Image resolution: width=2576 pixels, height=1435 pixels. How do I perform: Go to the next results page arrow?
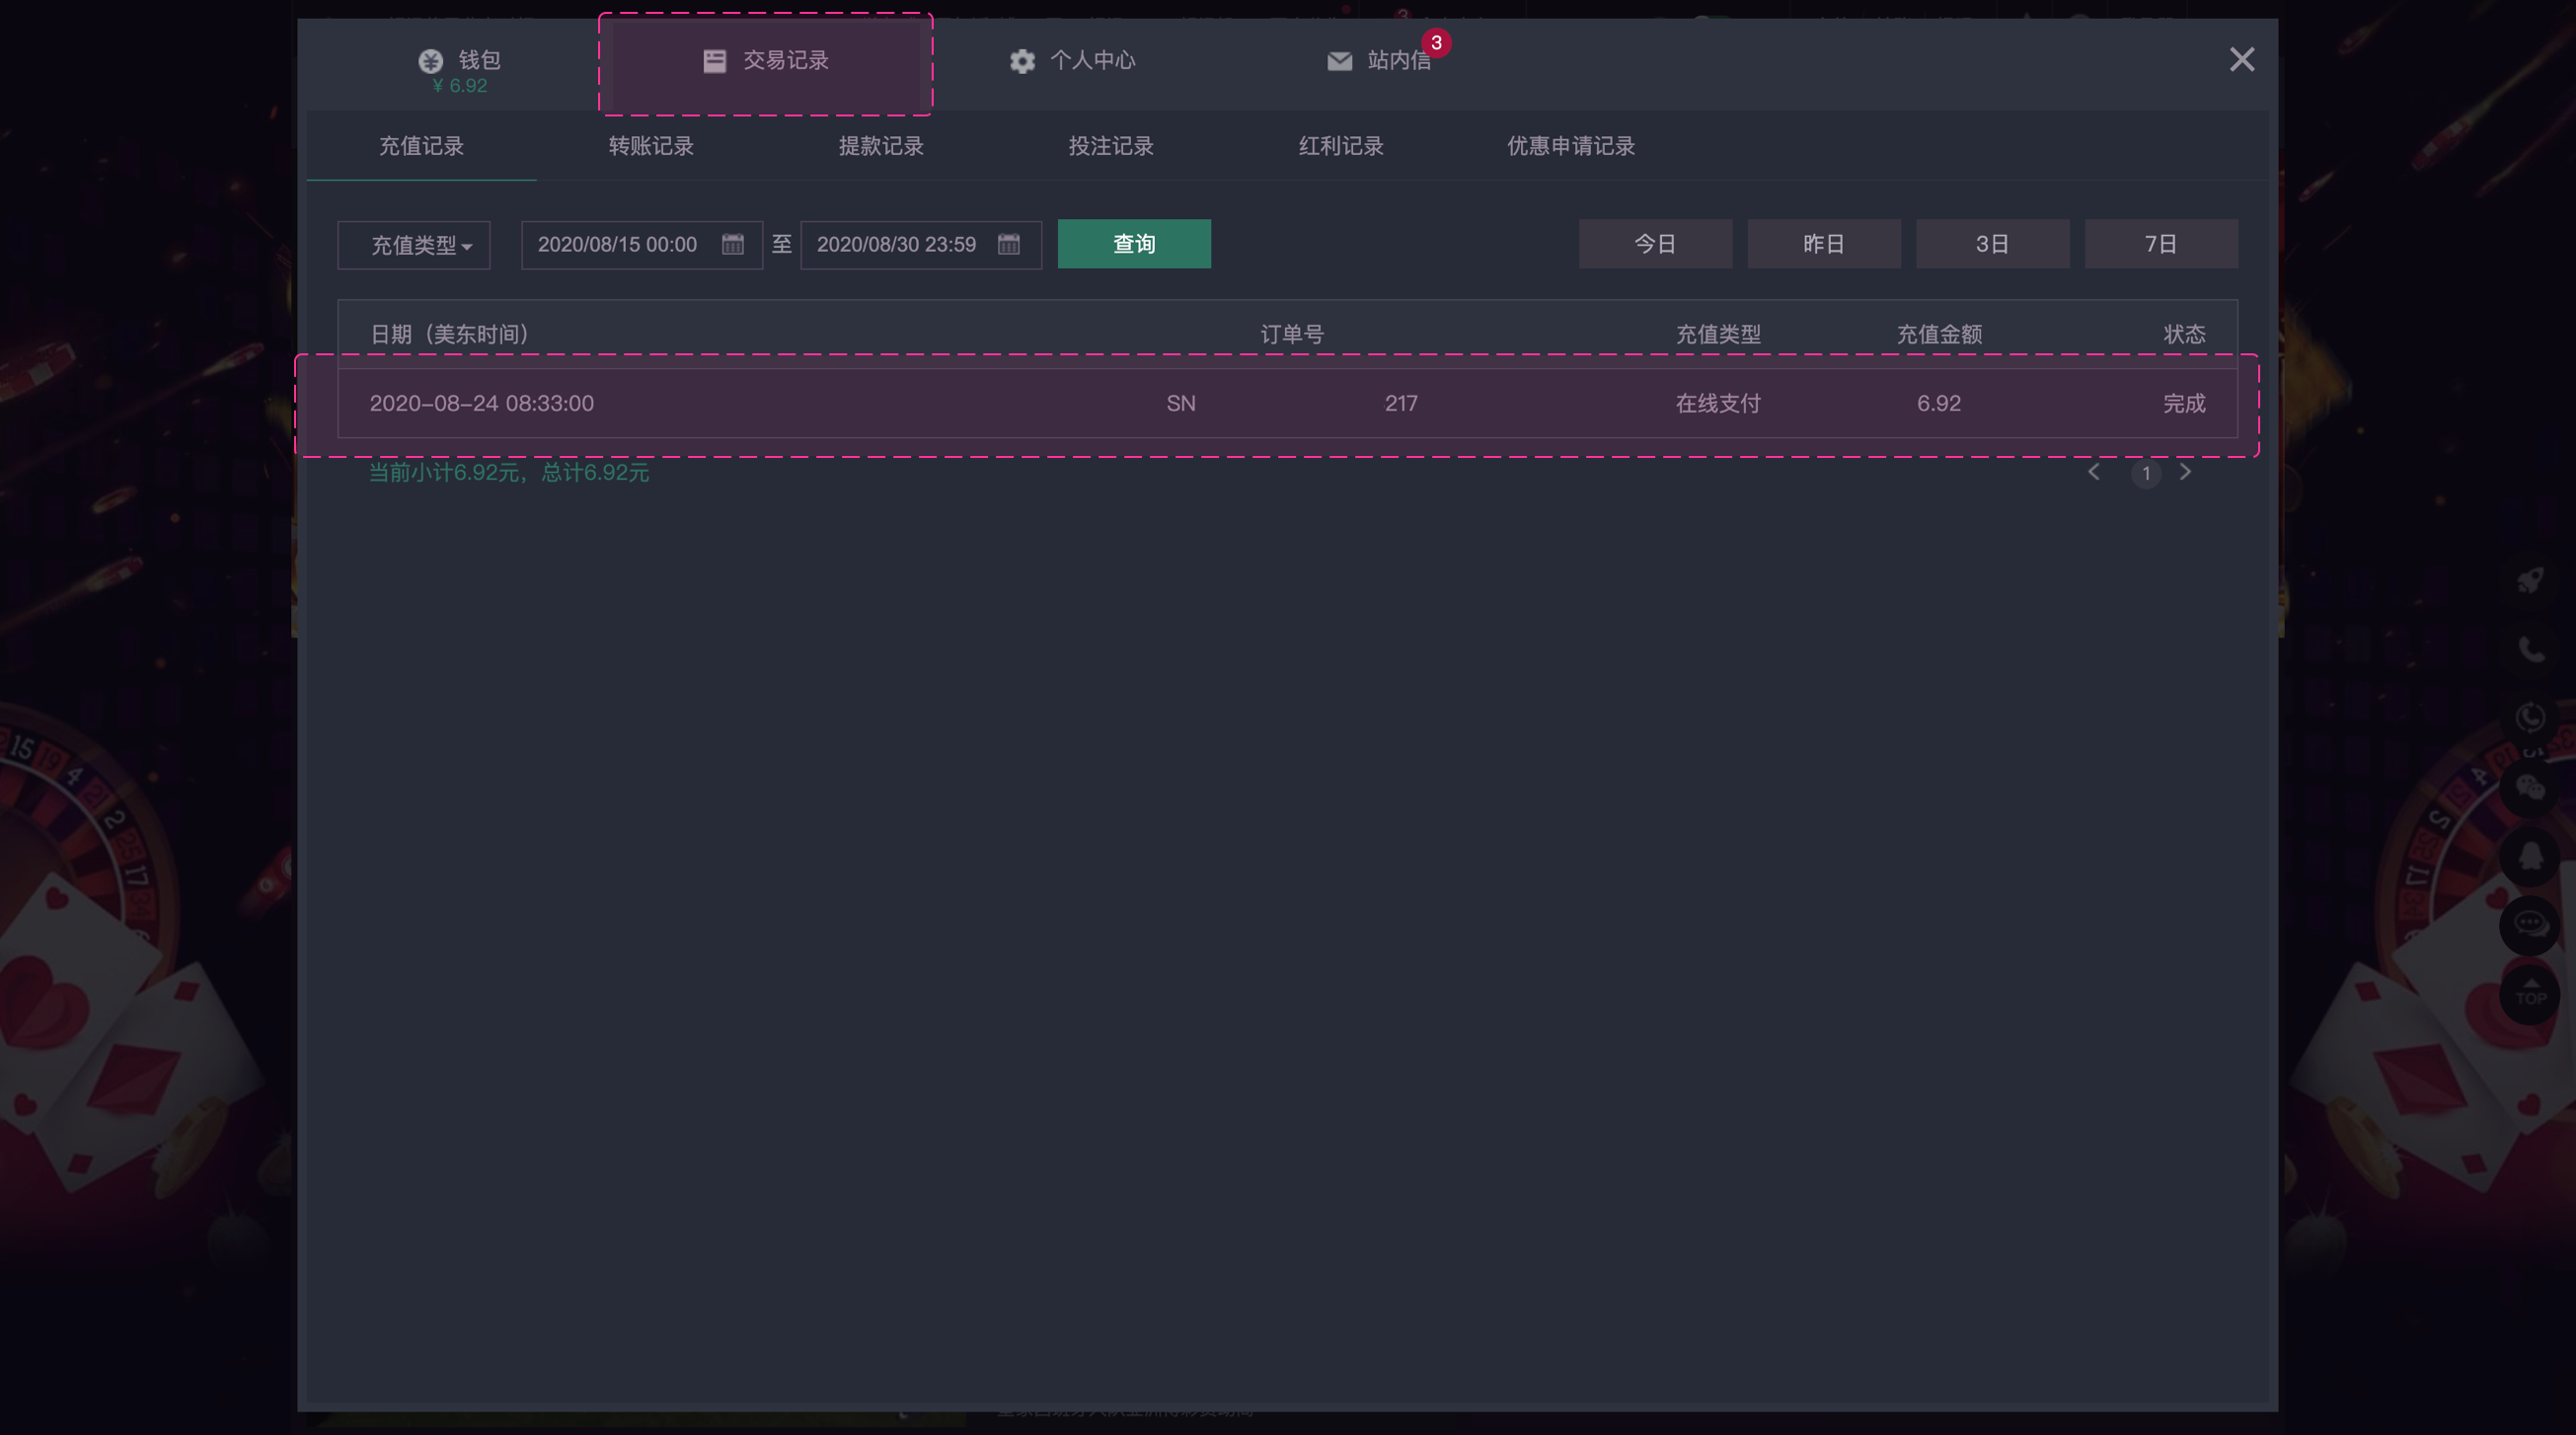pyautogui.click(x=2186, y=472)
